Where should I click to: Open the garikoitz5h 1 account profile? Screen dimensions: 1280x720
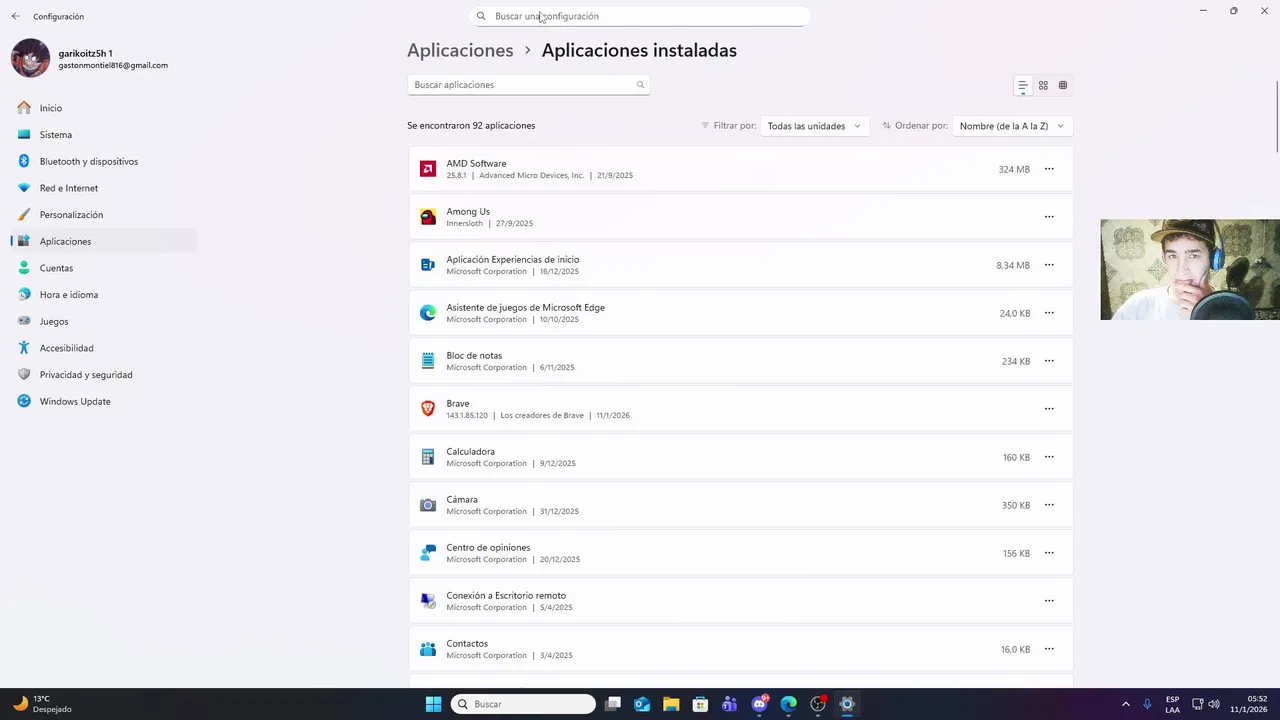[x=90, y=58]
